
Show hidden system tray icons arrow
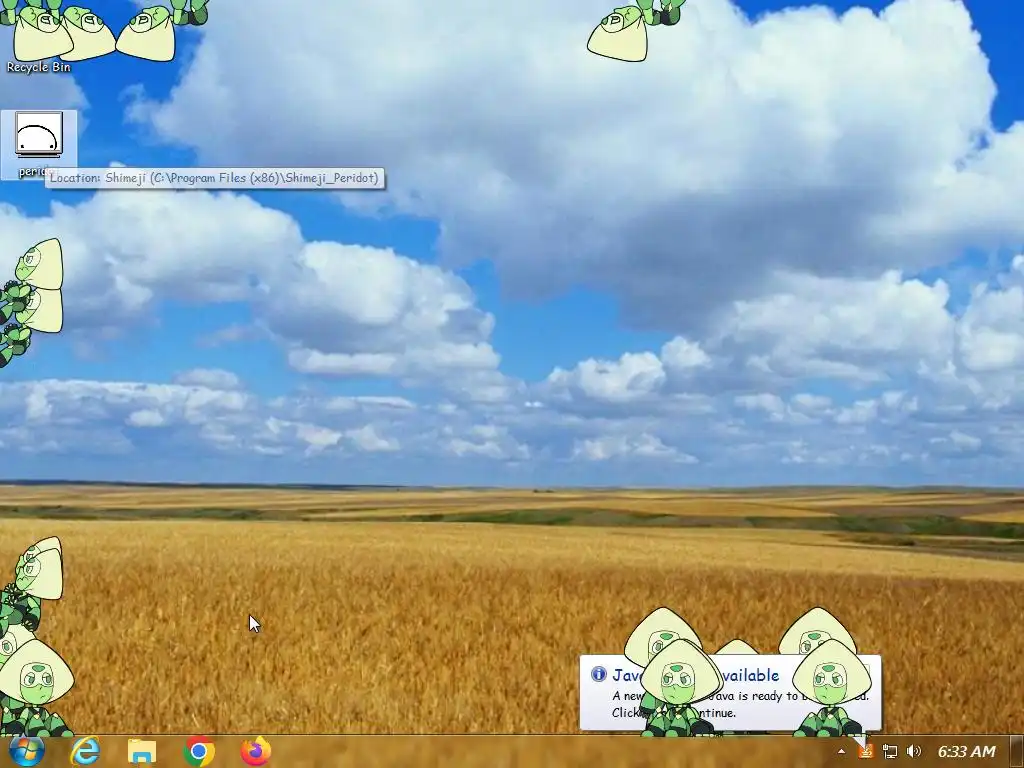pos(842,752)
